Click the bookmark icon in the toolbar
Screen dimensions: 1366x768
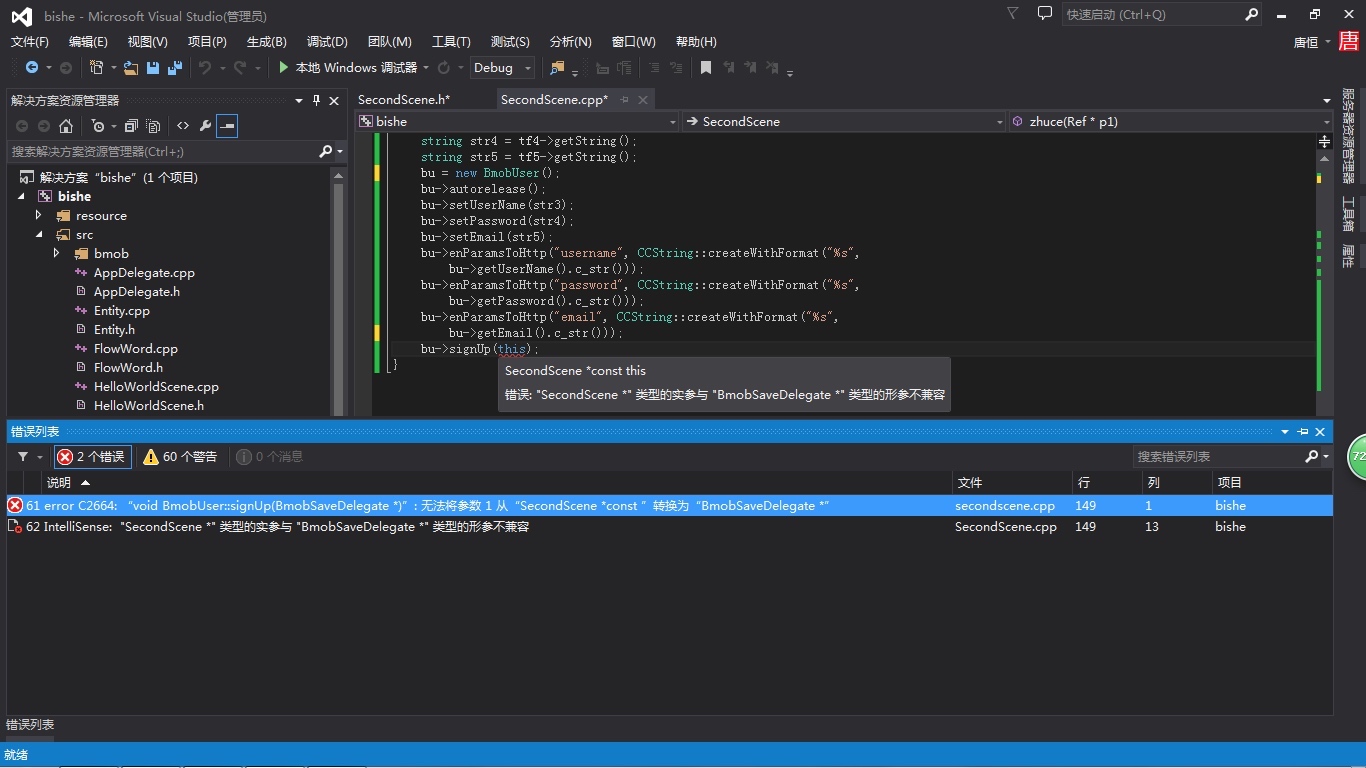[706, 68]
